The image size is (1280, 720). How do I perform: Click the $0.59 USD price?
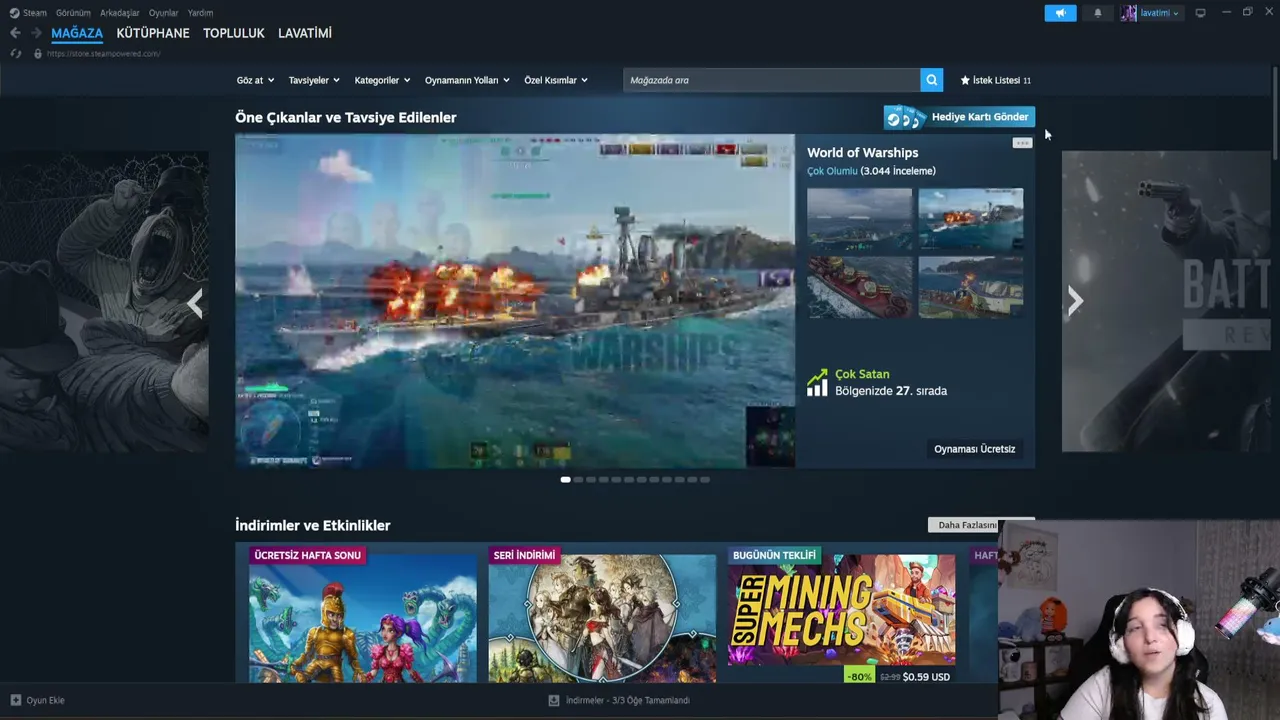[926, 677]
